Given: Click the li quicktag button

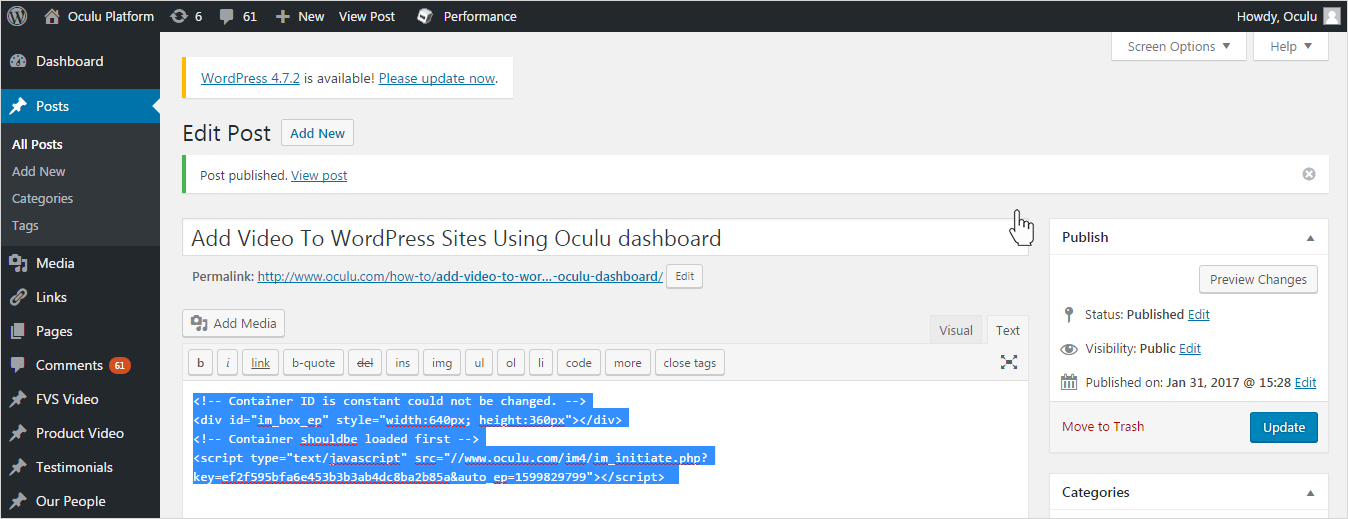Looking at the screenshot, I should click(x=541, y=362).
